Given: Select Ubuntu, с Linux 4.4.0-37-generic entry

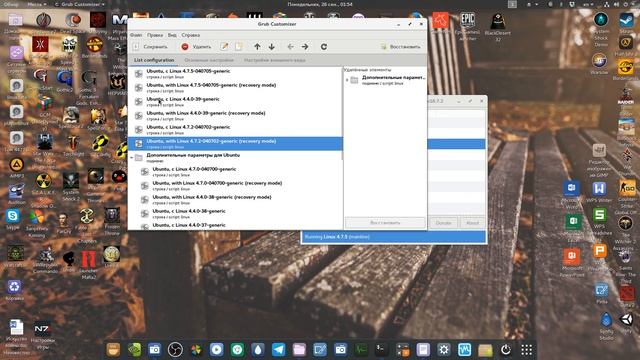Looking at the screenshot, I should [235, 225].
